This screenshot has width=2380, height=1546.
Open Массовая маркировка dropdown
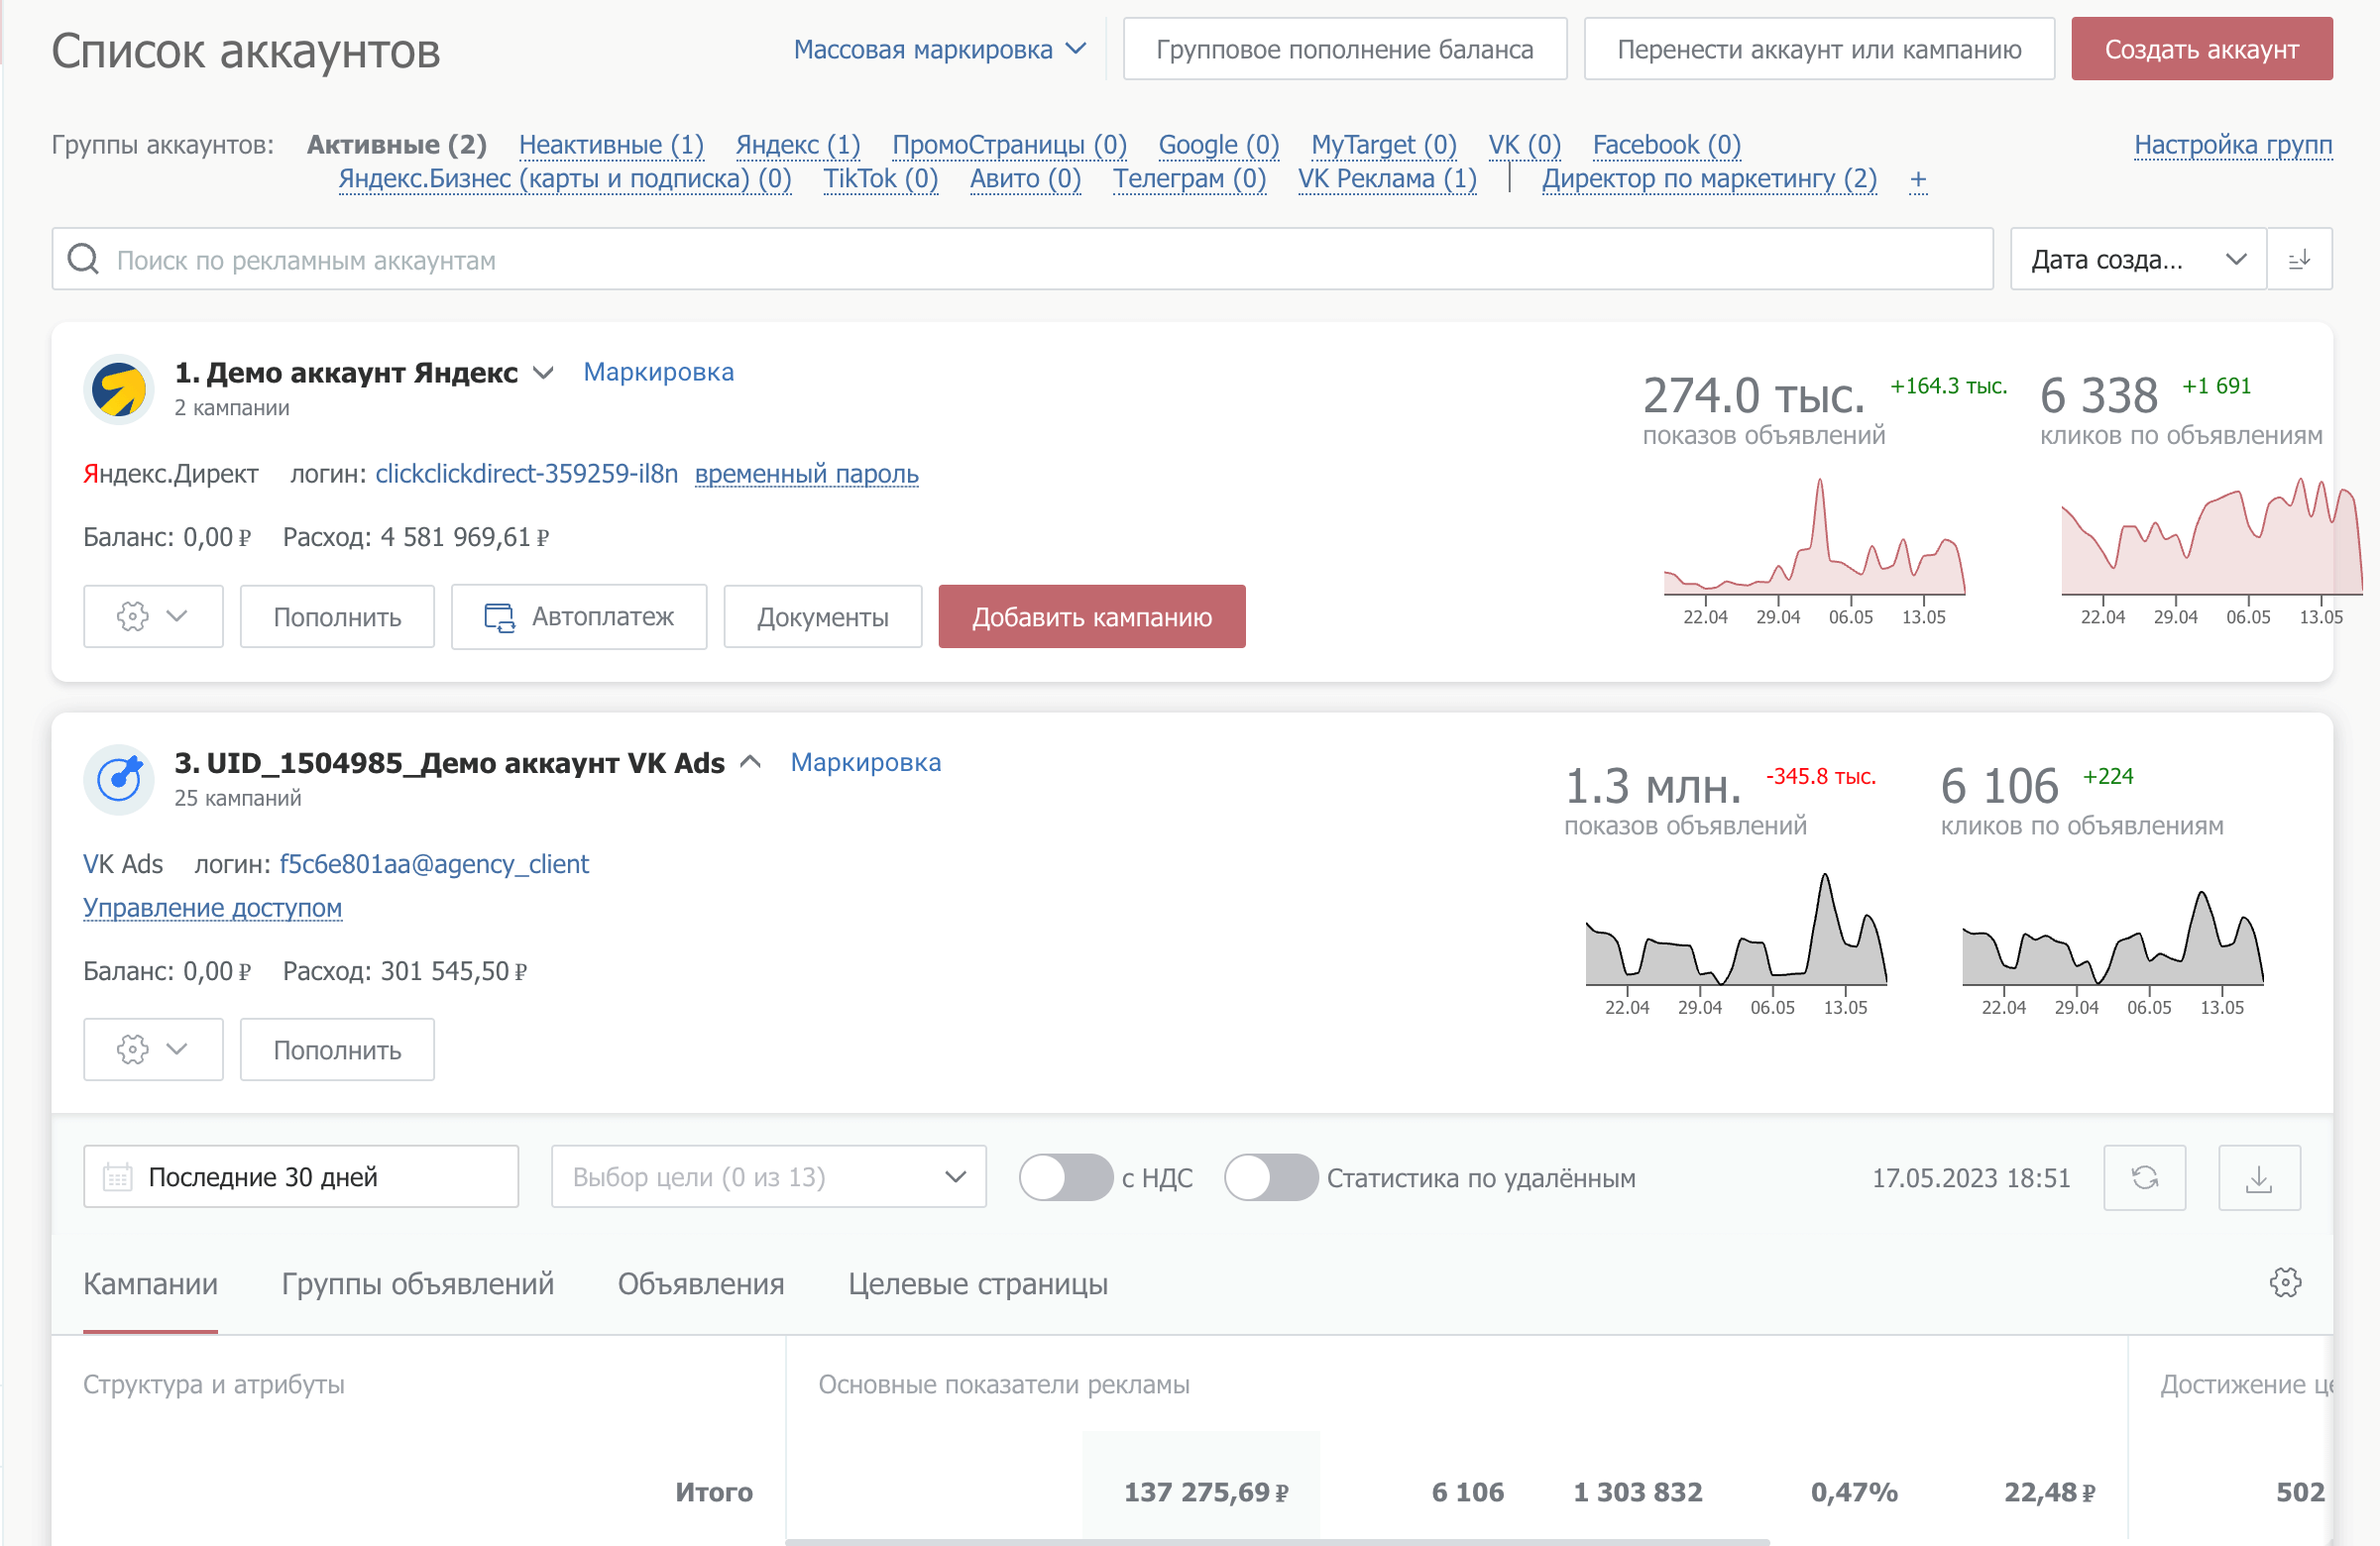pos(939,49)
